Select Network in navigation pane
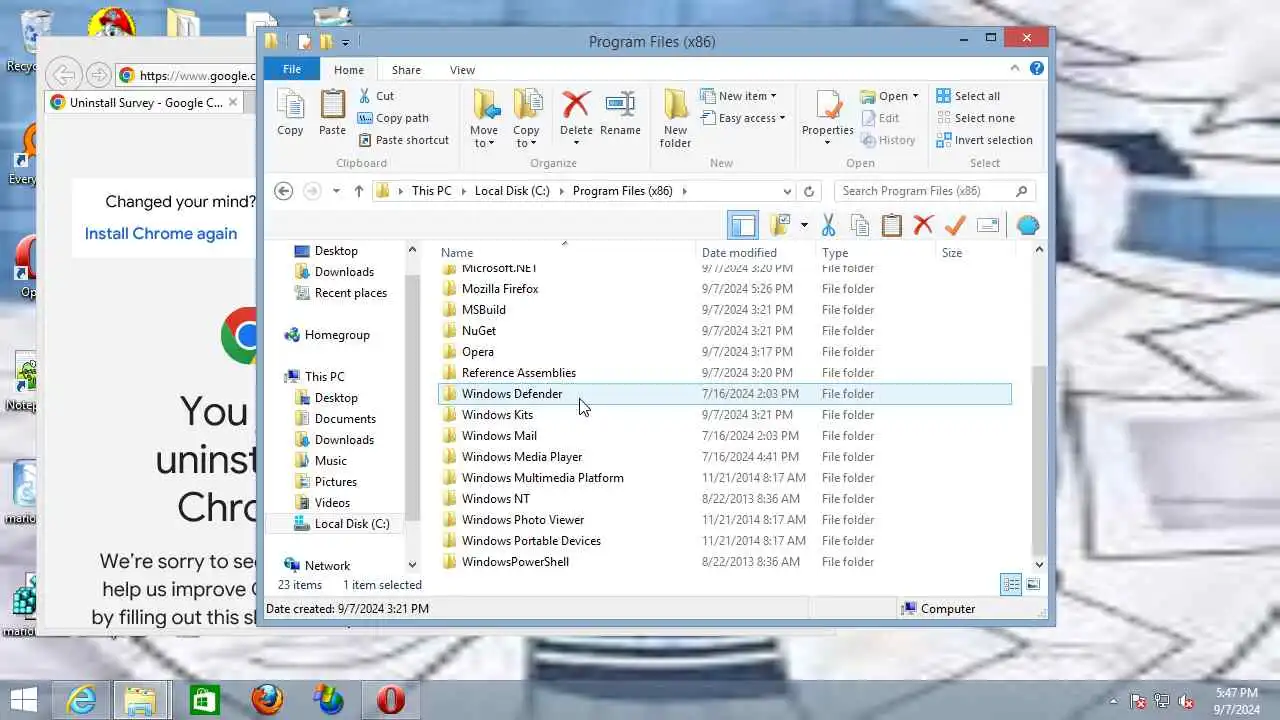This screenshot has width=1280, height=720. point(327,566)
